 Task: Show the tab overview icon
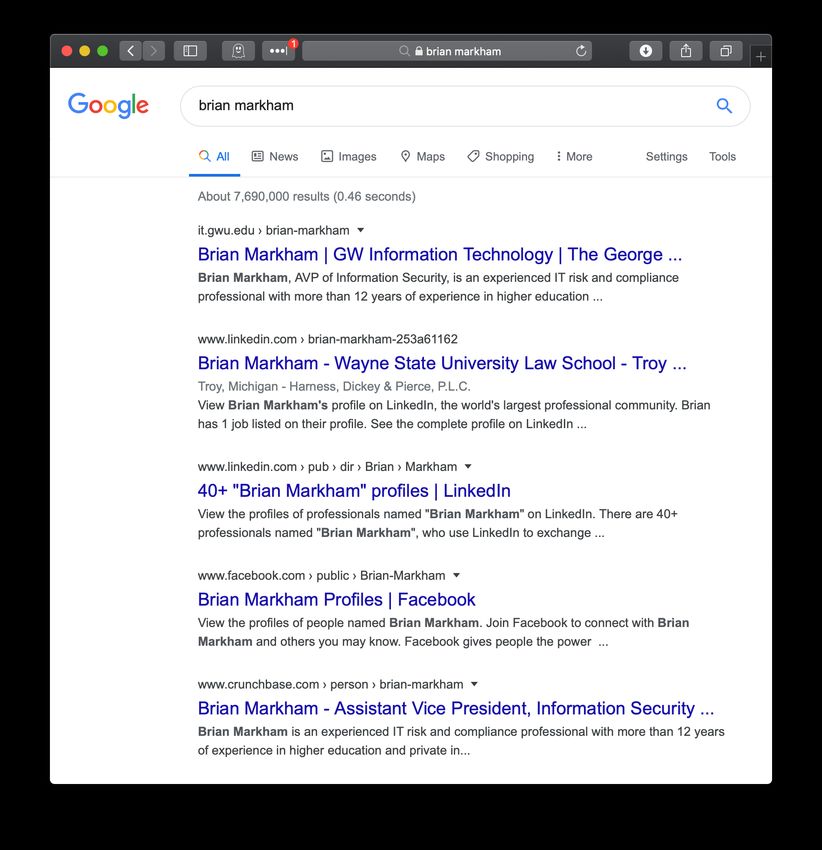(726, 51)
